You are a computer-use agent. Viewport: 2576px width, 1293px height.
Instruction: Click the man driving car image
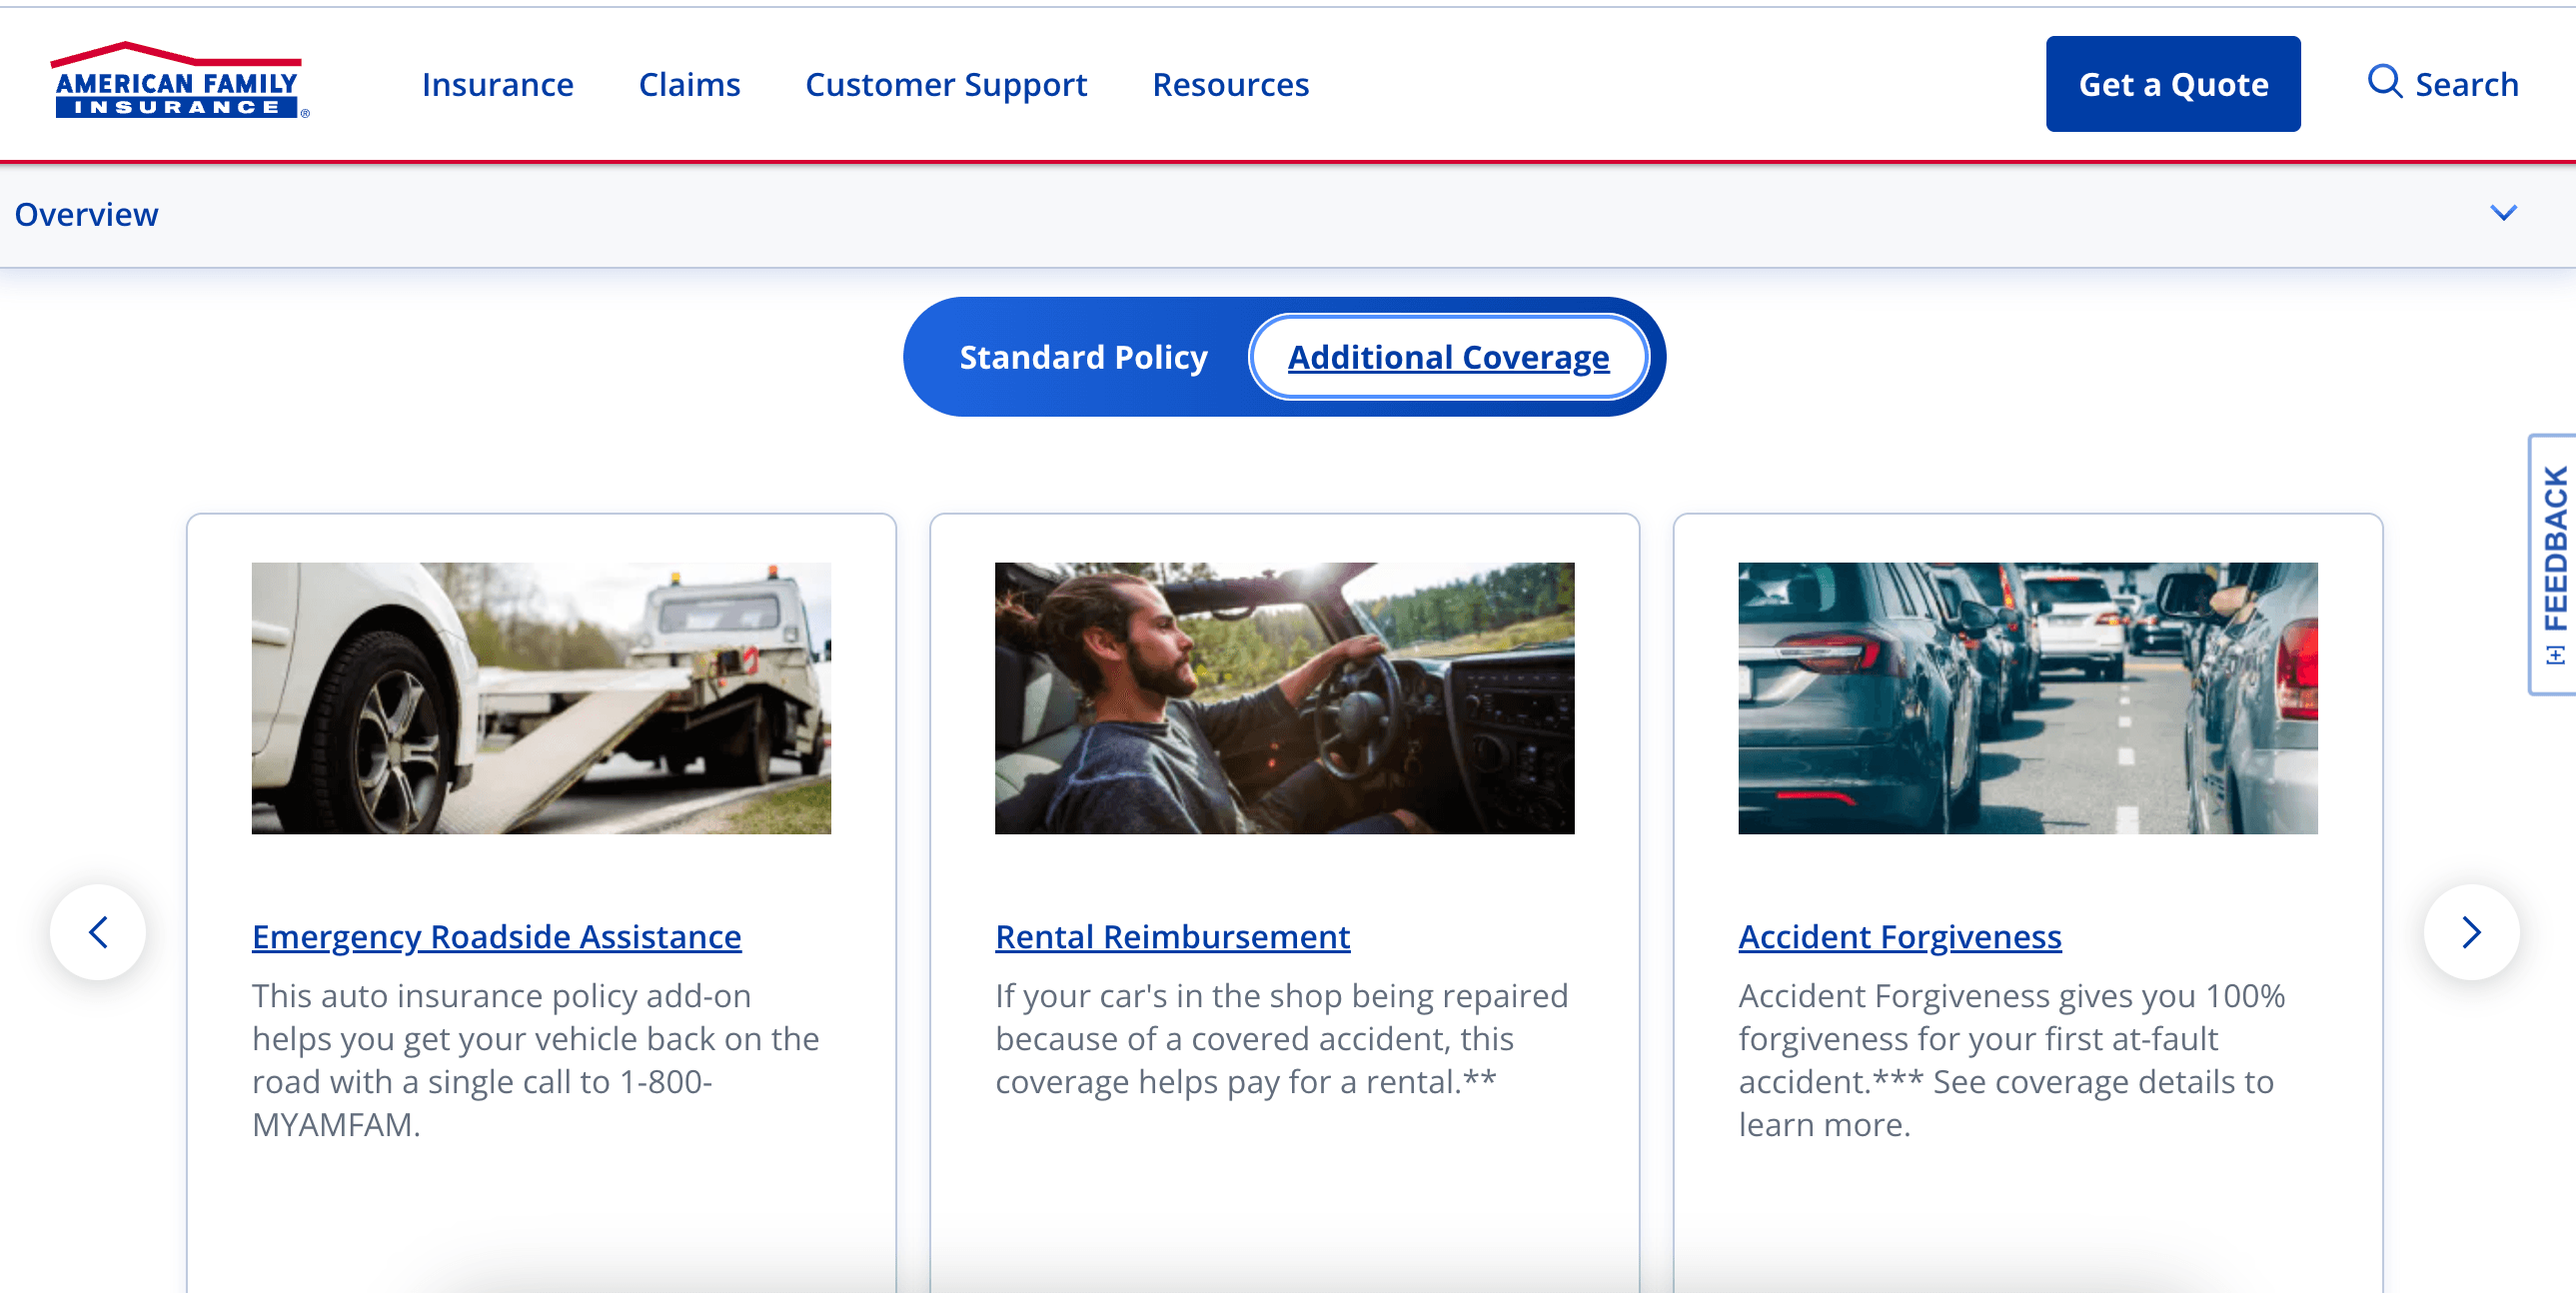click(1284, 698)
